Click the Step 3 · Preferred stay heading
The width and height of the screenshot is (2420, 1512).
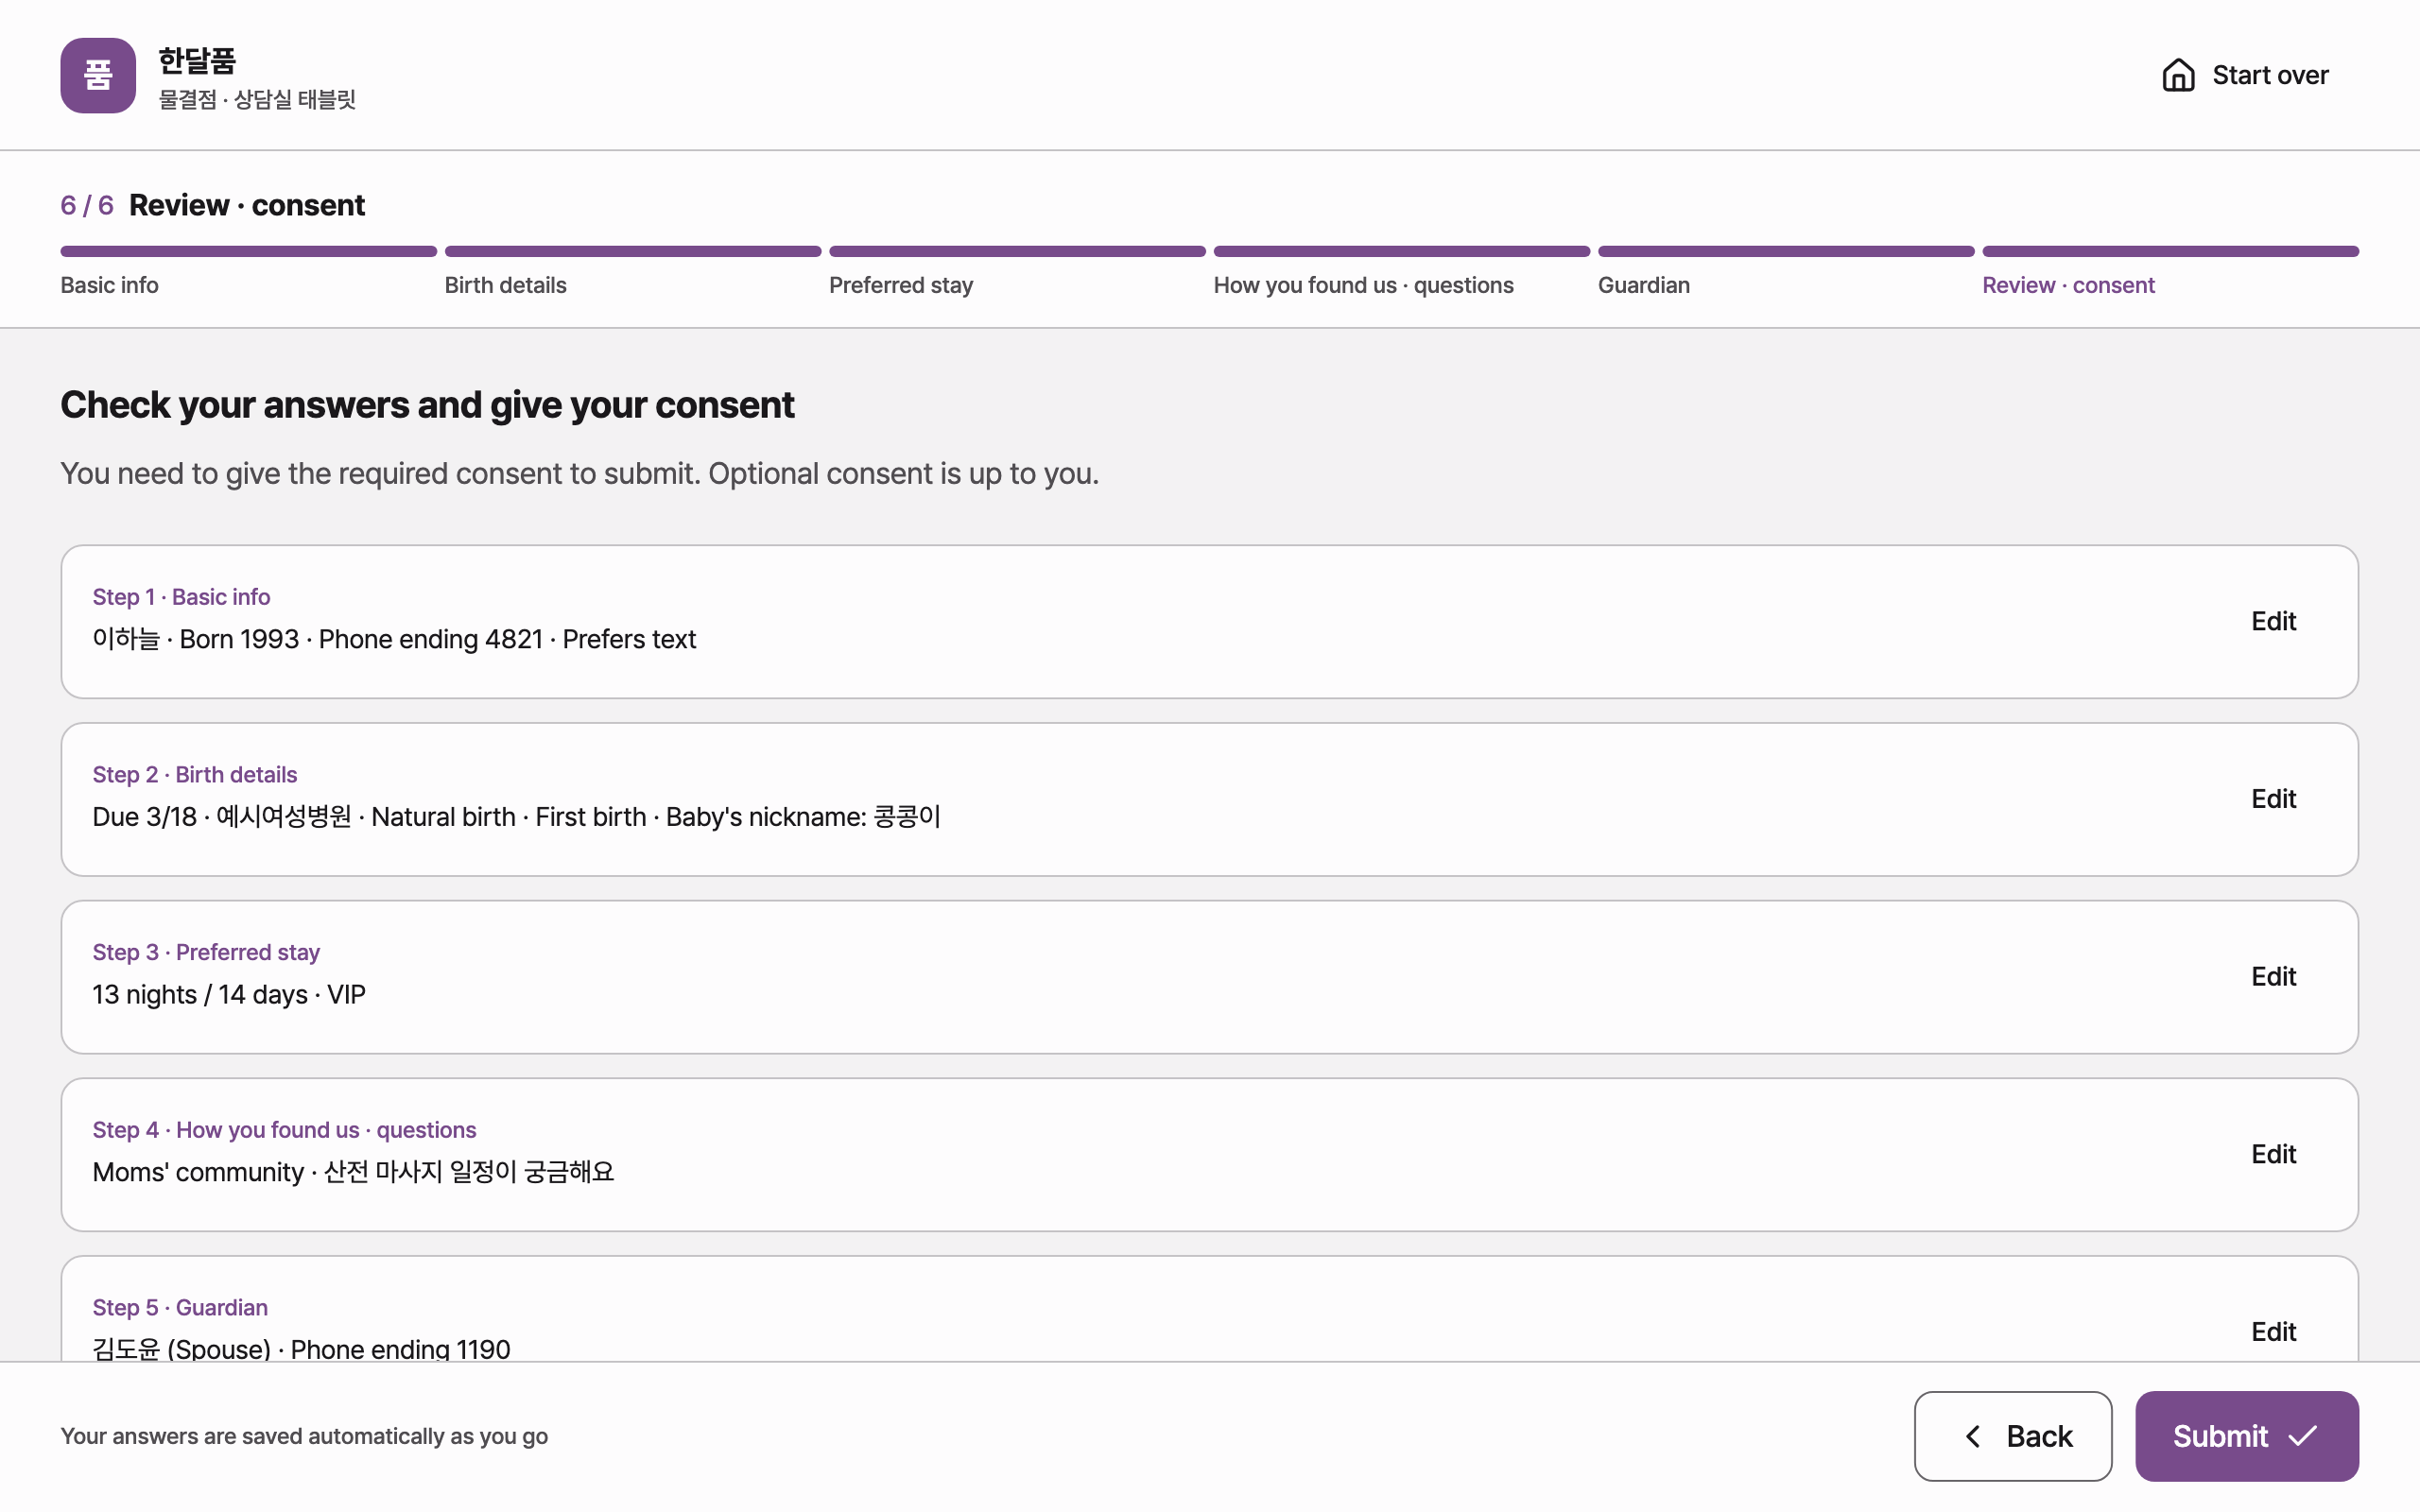206,952
